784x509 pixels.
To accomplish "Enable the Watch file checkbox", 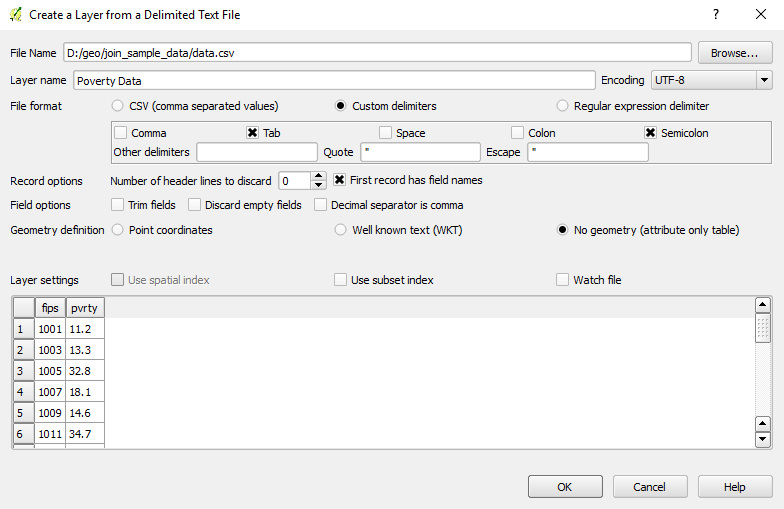I will 562,280.
